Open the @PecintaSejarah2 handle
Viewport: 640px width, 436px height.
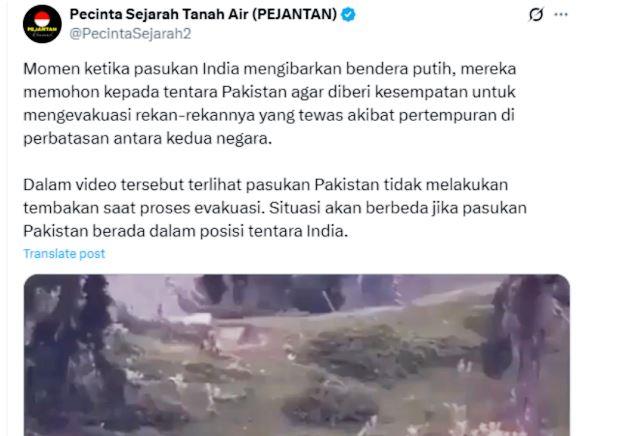tap(130, 33)
